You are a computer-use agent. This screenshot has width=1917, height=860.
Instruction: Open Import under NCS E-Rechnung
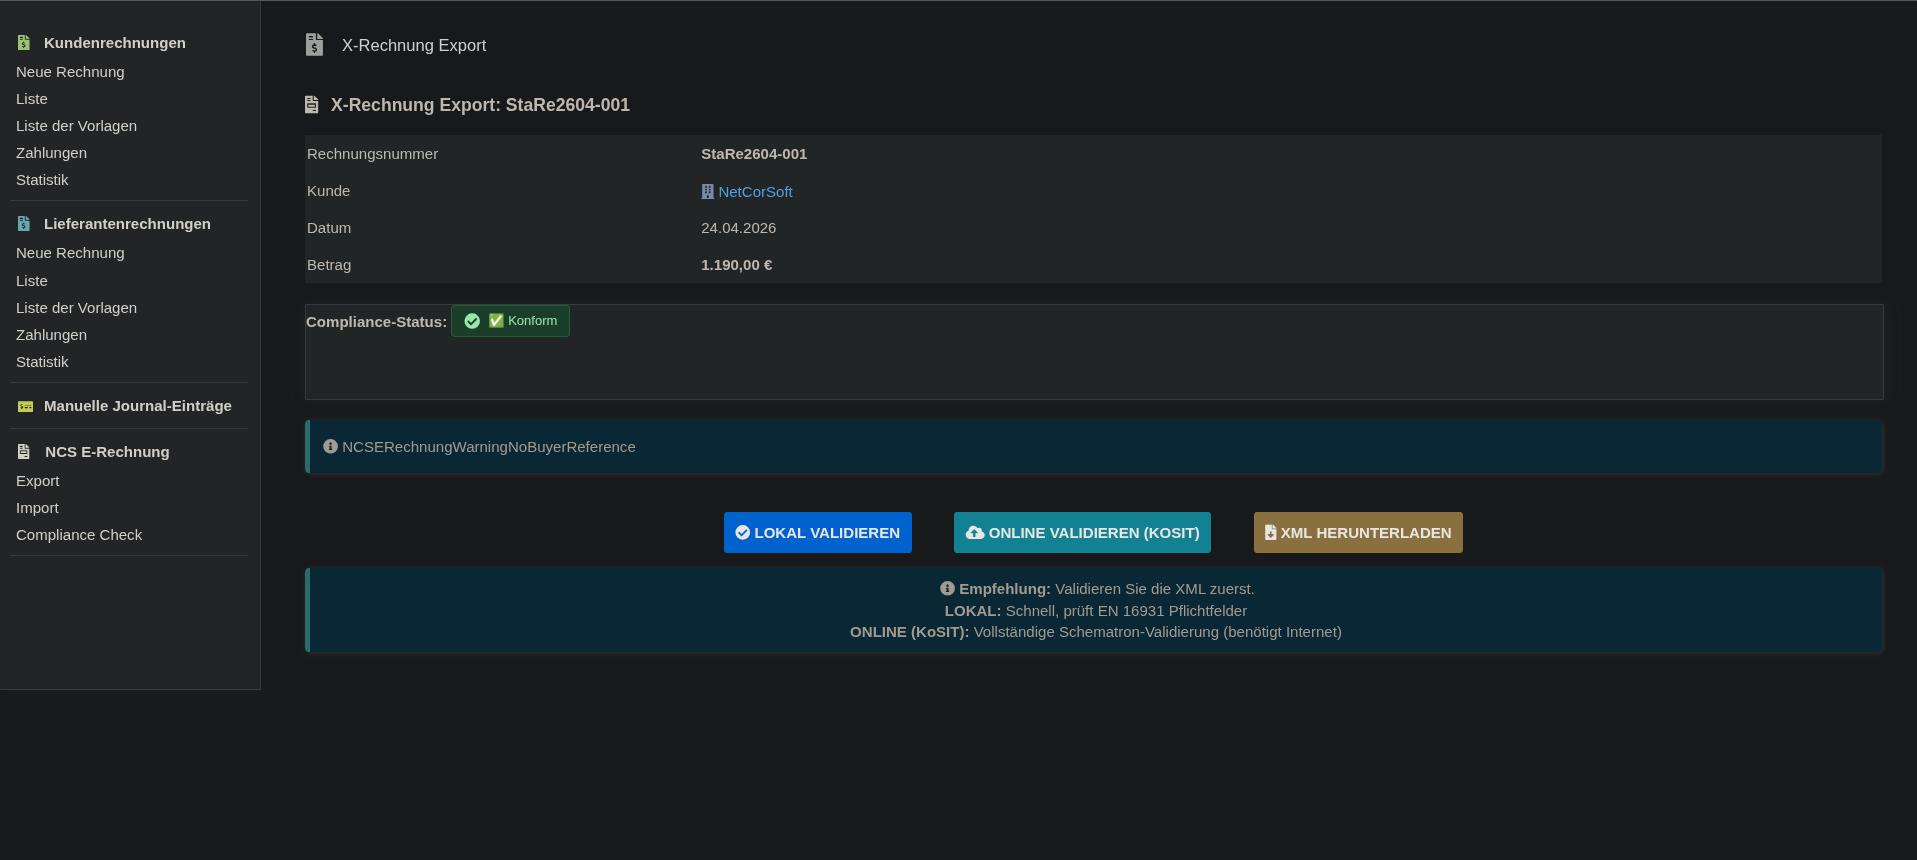[37, 508]
